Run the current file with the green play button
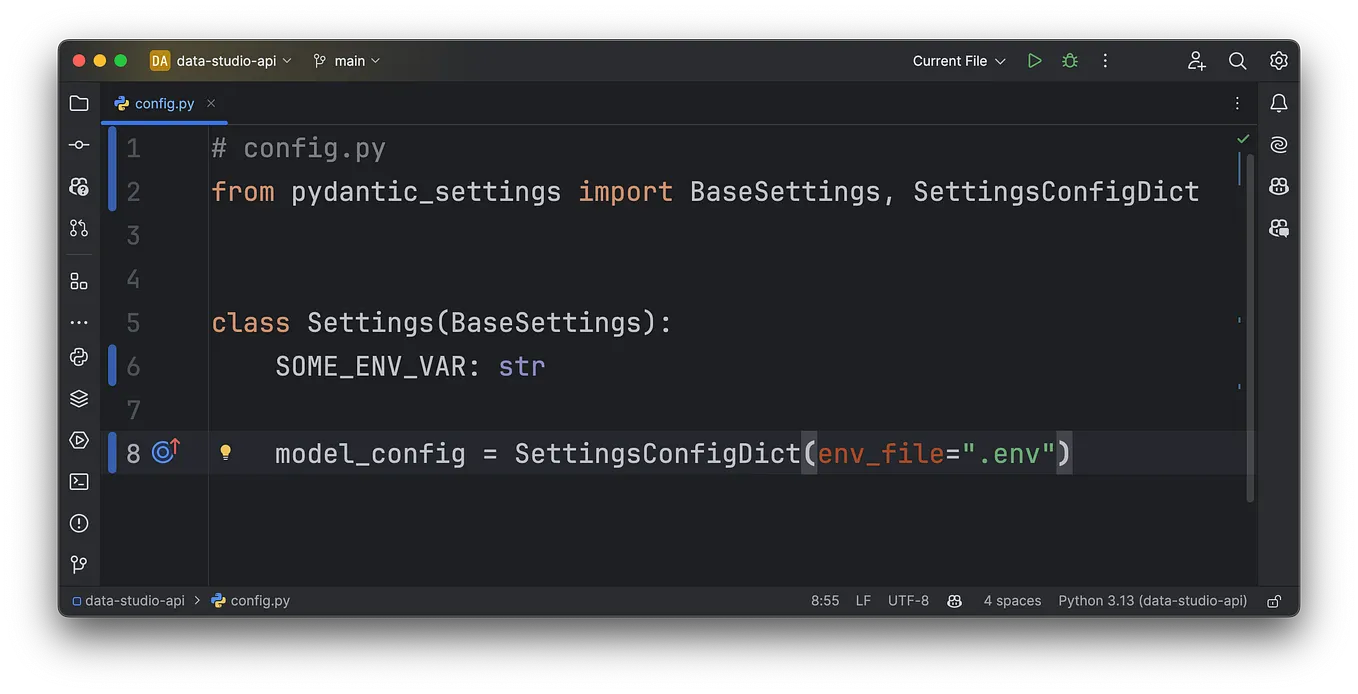1358x694 pixels. [x=1034, y=60]
